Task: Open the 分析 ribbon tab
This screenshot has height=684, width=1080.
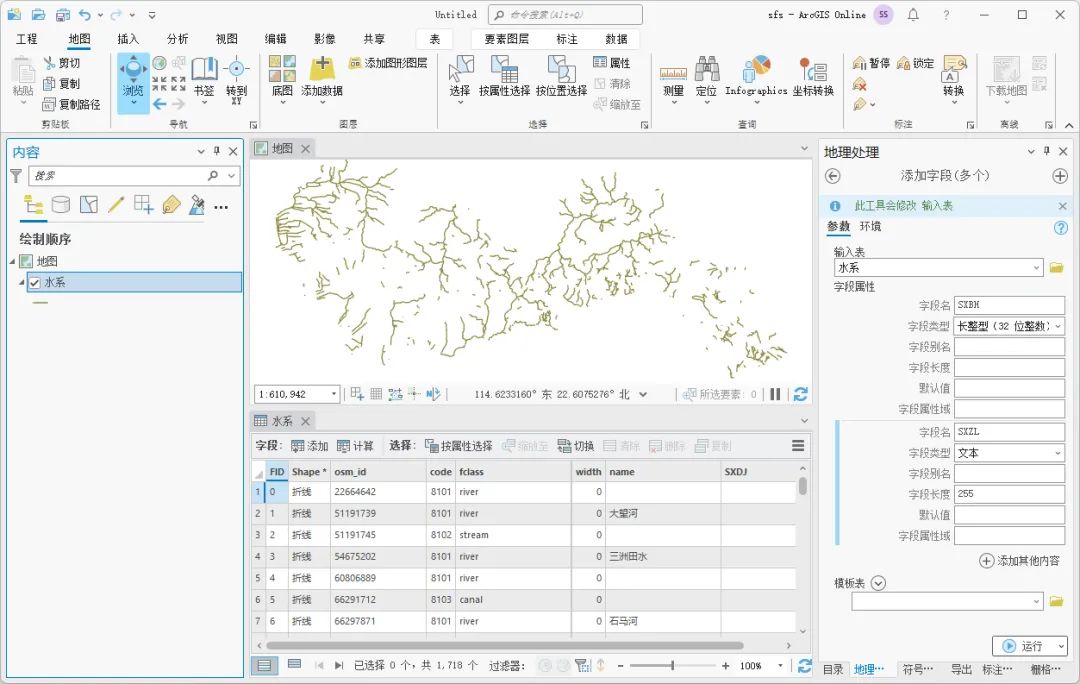Action: 177,39
